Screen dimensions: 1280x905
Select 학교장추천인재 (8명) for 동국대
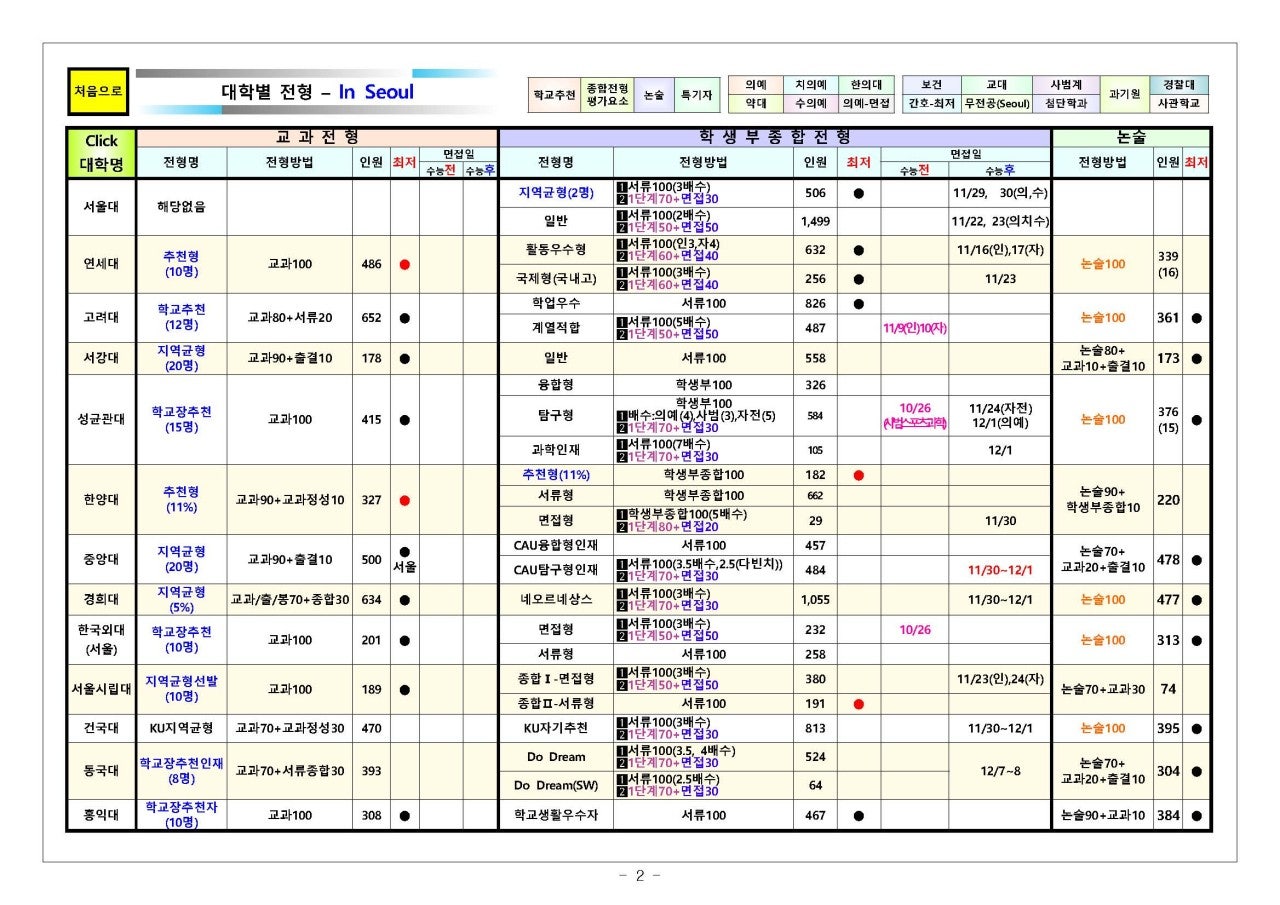tap(181, 771)
